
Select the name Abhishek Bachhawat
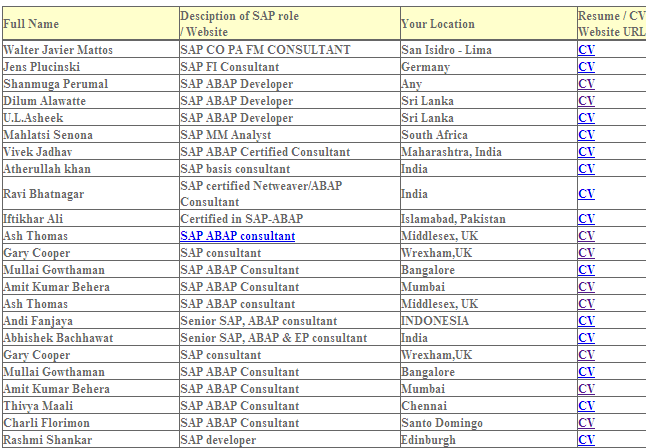point(58,338)
